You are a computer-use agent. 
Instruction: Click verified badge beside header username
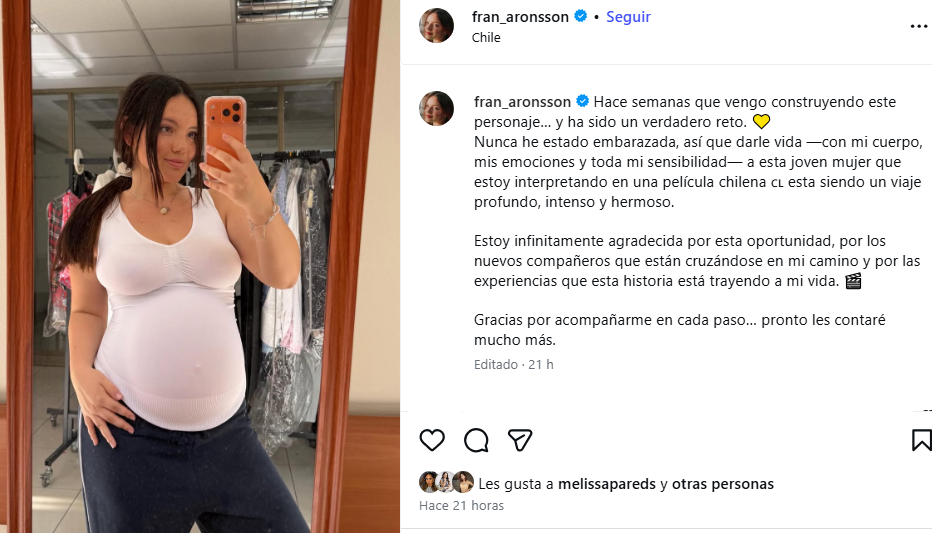pyautogui.click(x=581, y=16)
